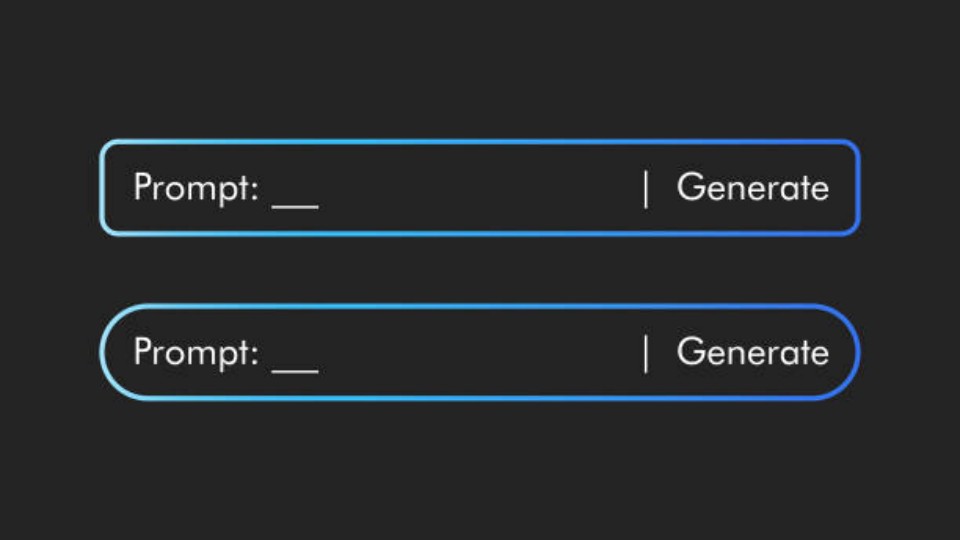Viewport: 960px width, 540px height.
Task: Click empty text area inside the lower bar
Action: [480, 352]
